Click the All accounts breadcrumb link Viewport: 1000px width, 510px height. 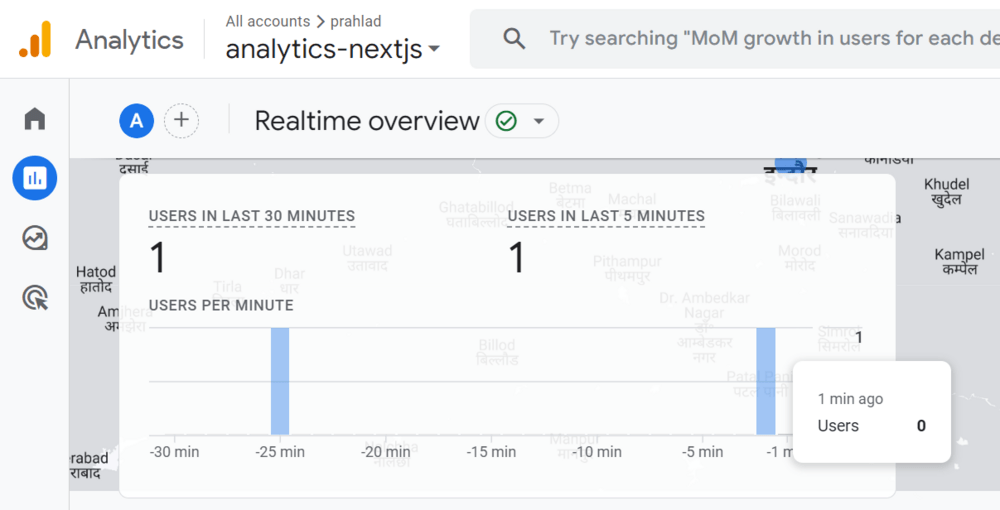point(268,21)
